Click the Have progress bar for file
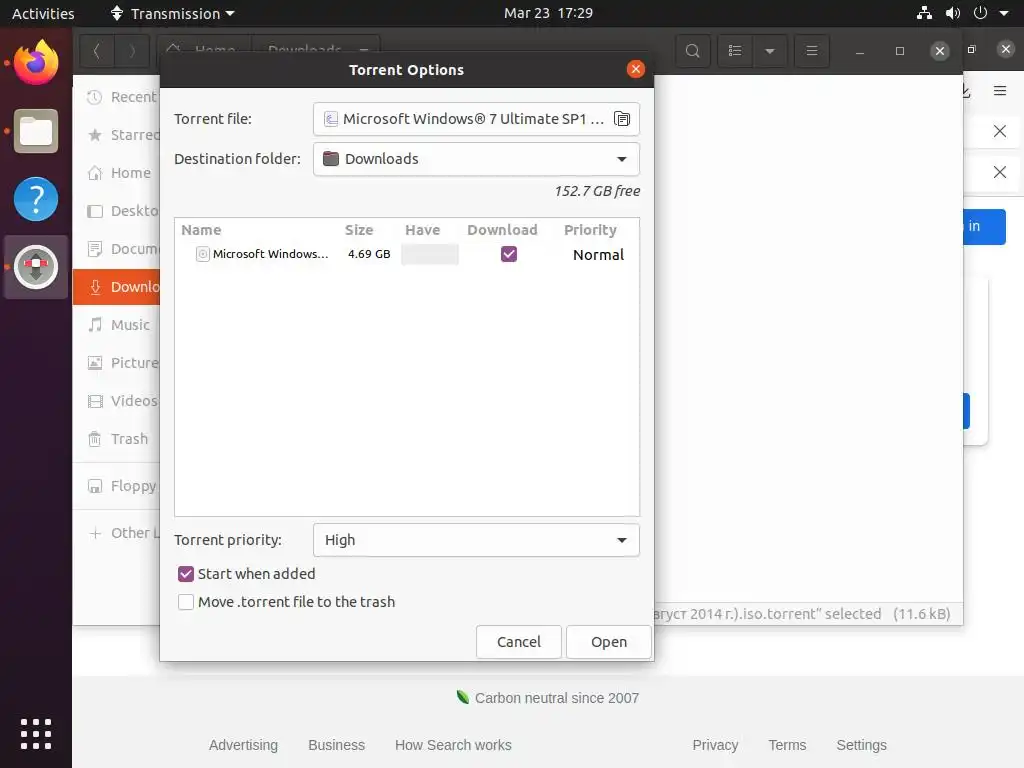1024x768 pixels. pos(430,254)
